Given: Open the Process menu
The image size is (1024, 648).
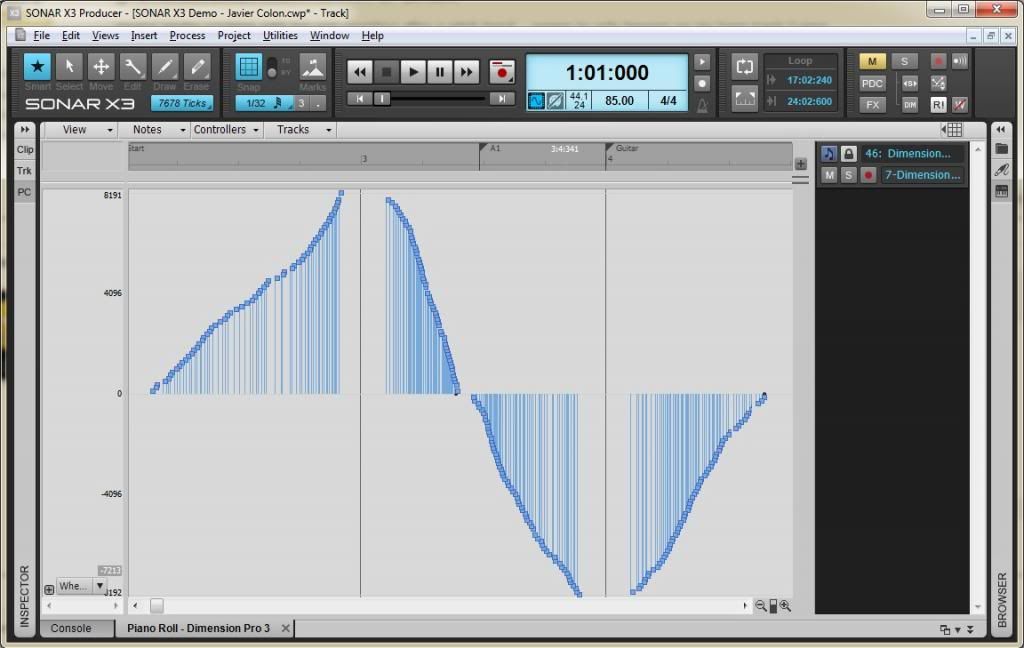Looking at the screenshot, I should coord(187,35).
